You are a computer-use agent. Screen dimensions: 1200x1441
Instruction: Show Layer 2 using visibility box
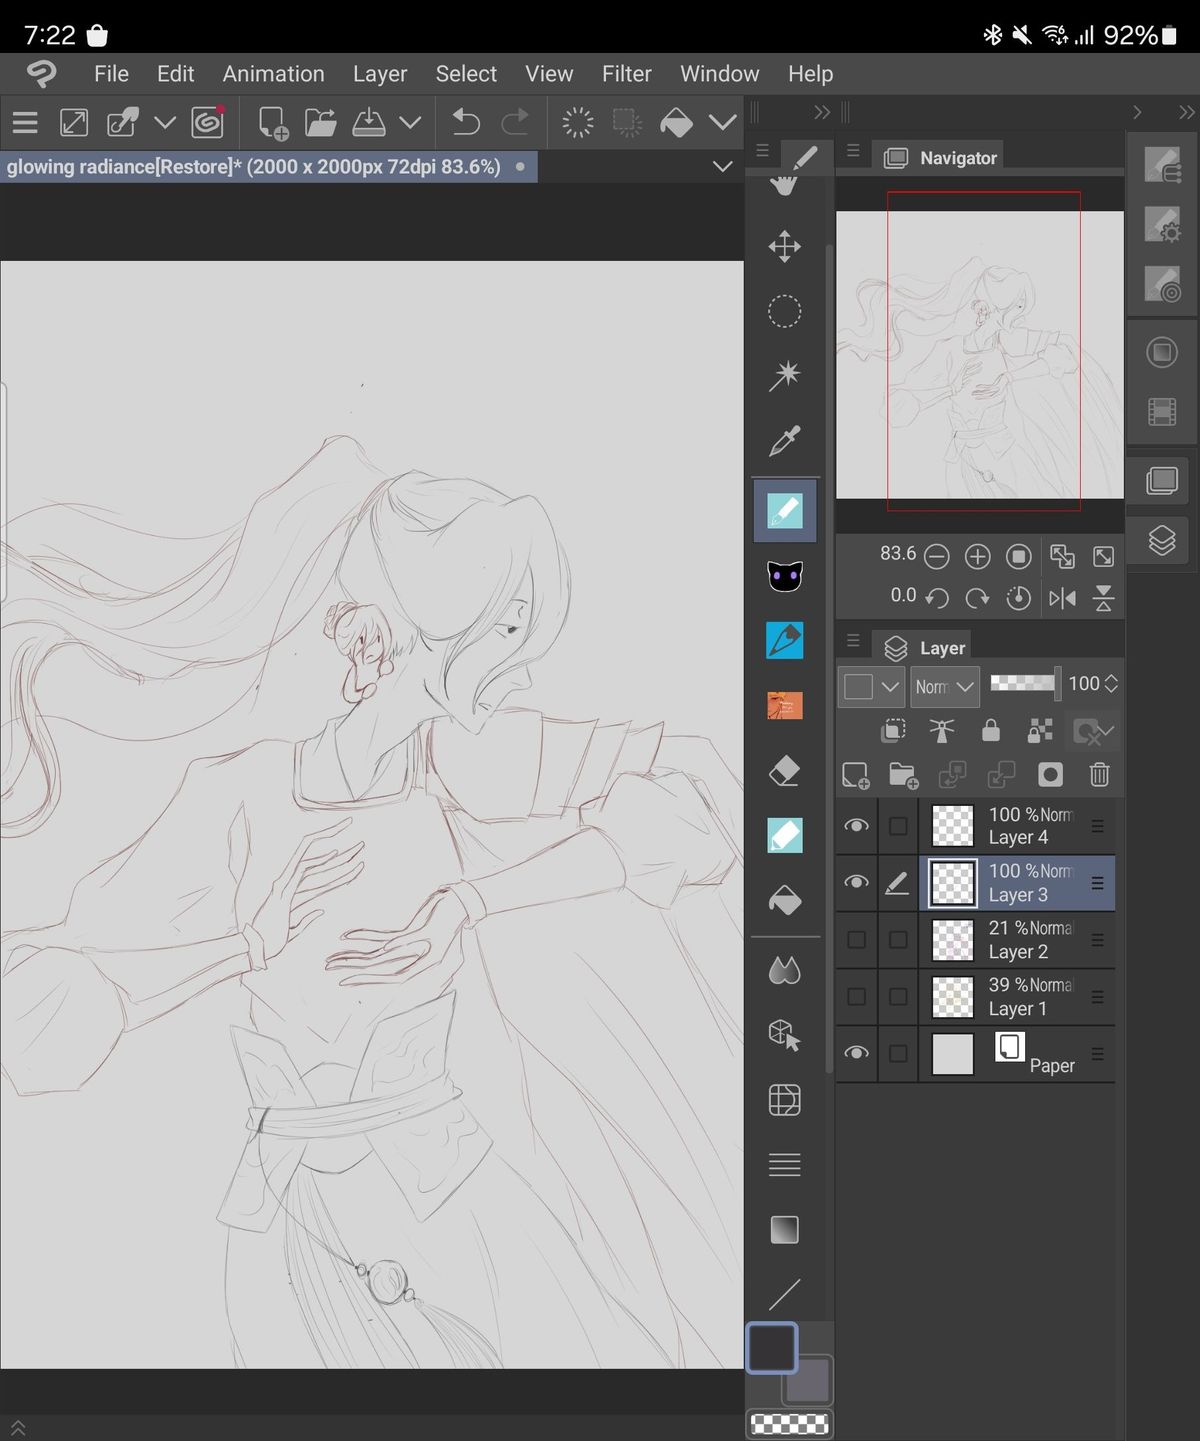click(856, 940)
